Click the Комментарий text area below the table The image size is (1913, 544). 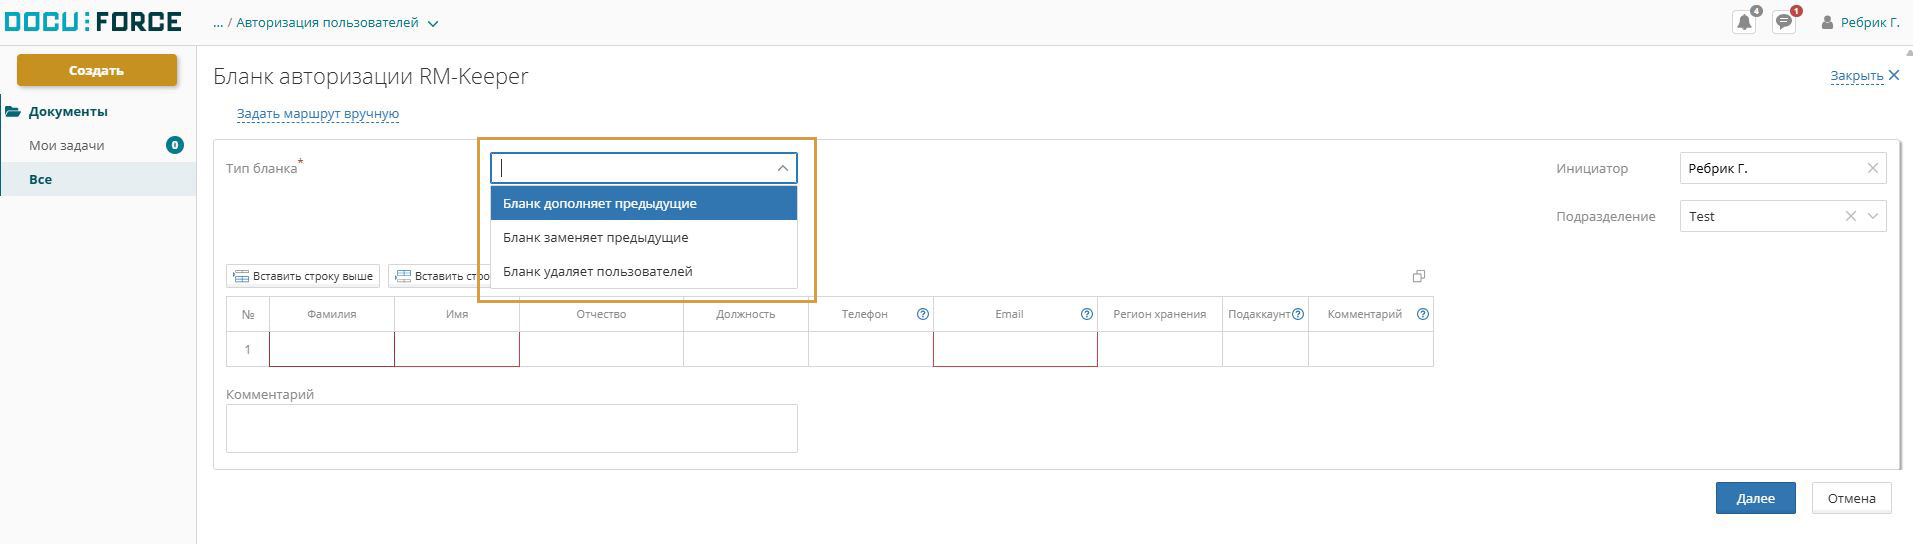click(512, 428)
